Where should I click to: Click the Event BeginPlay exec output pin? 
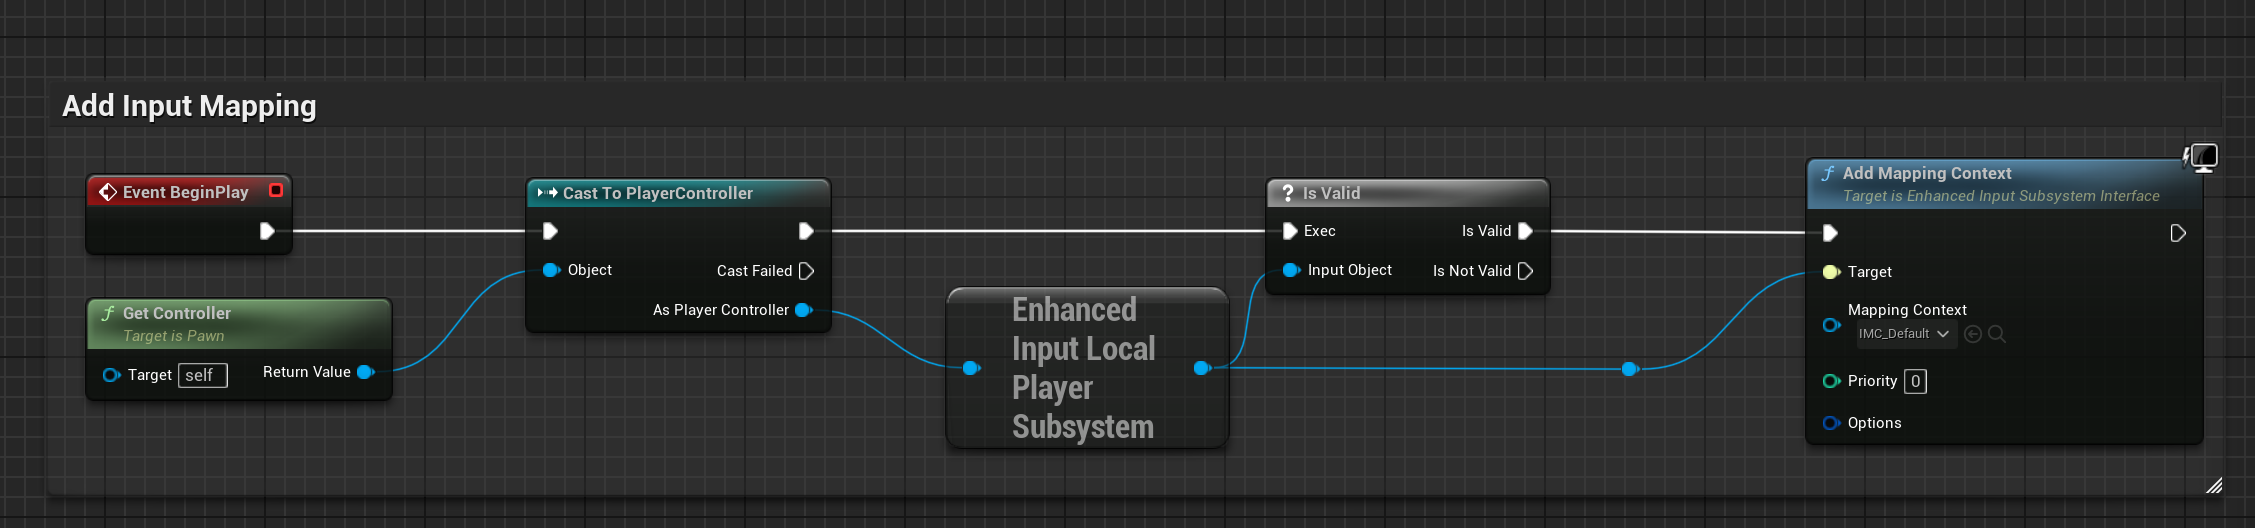[267, 231]
